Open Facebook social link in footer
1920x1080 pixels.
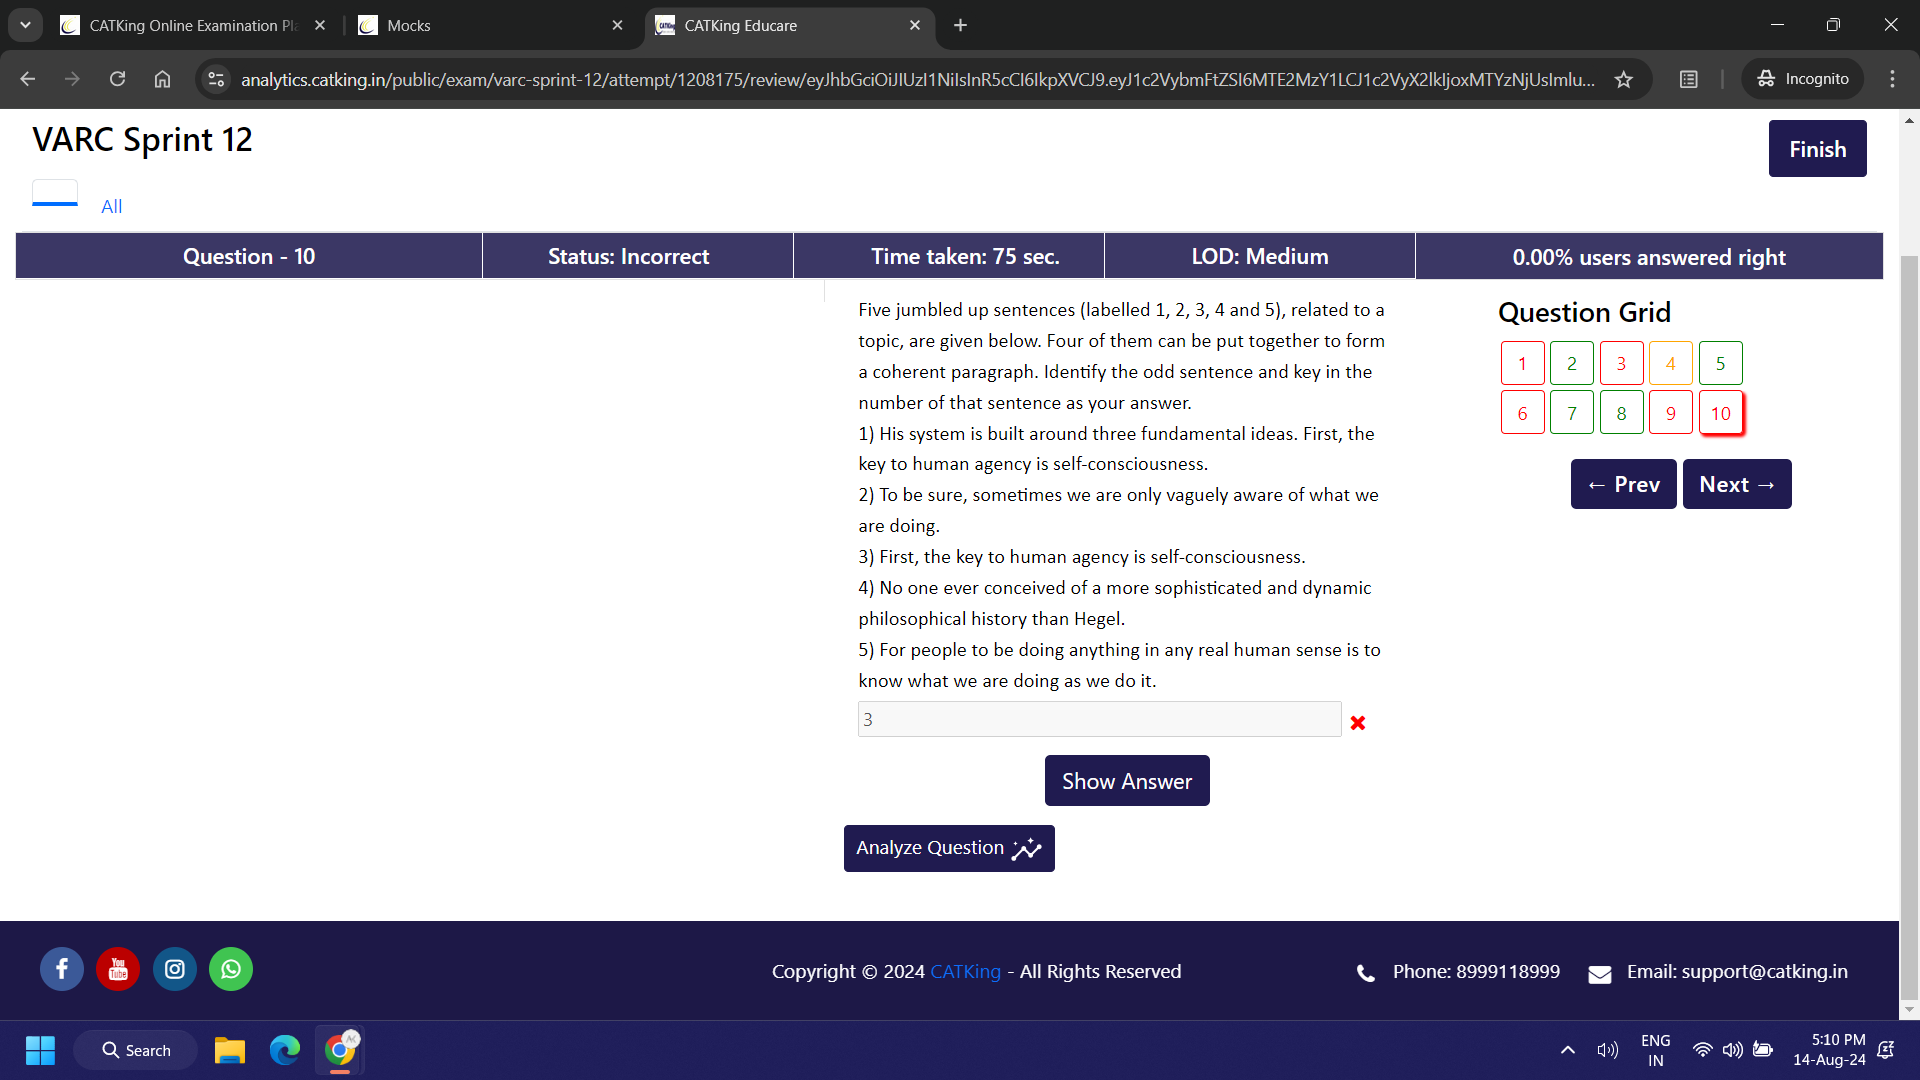pos(61,969)
